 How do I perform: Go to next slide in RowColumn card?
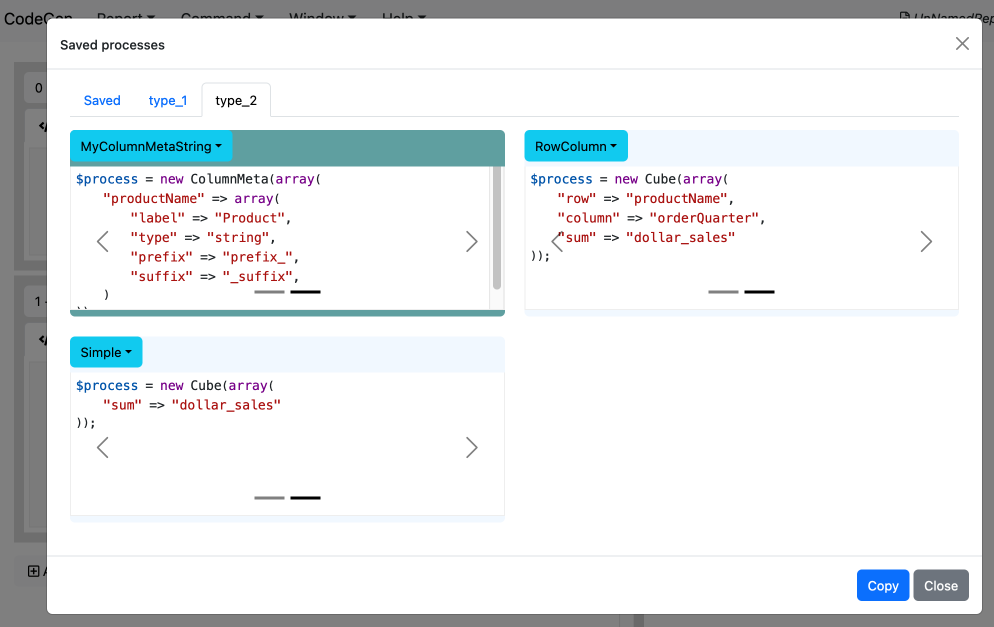click(x=926, y=242)
